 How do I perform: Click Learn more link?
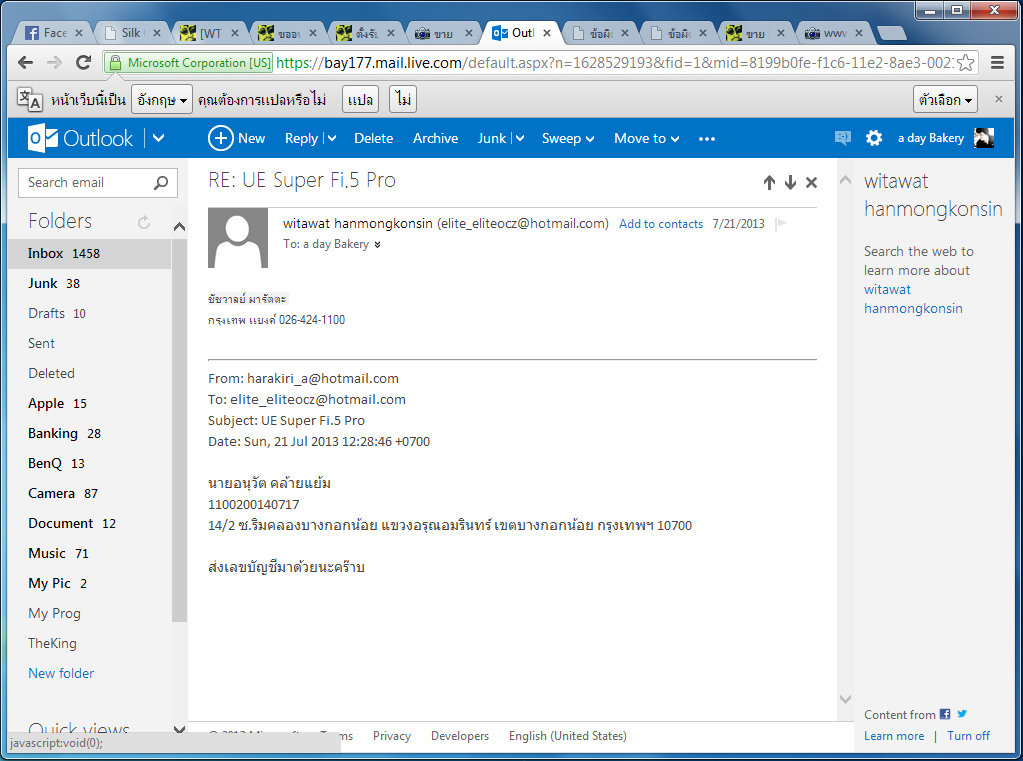894,736
